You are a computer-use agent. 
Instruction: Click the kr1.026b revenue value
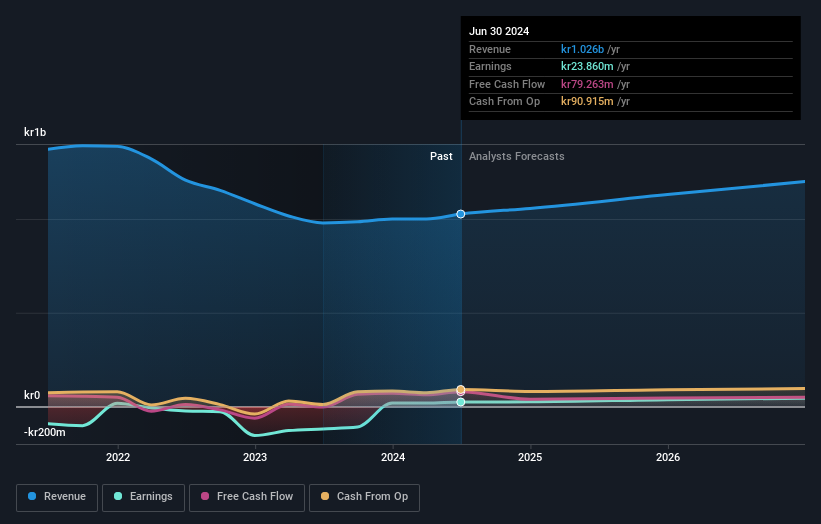tap(582, 49)
